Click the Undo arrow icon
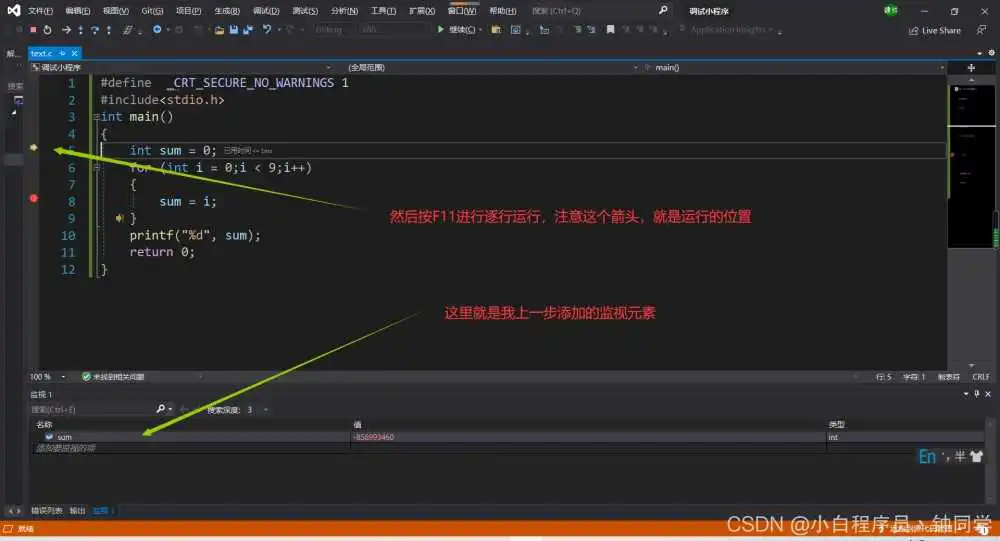This screenshot has width=1000, height=541. coord(267,30)
